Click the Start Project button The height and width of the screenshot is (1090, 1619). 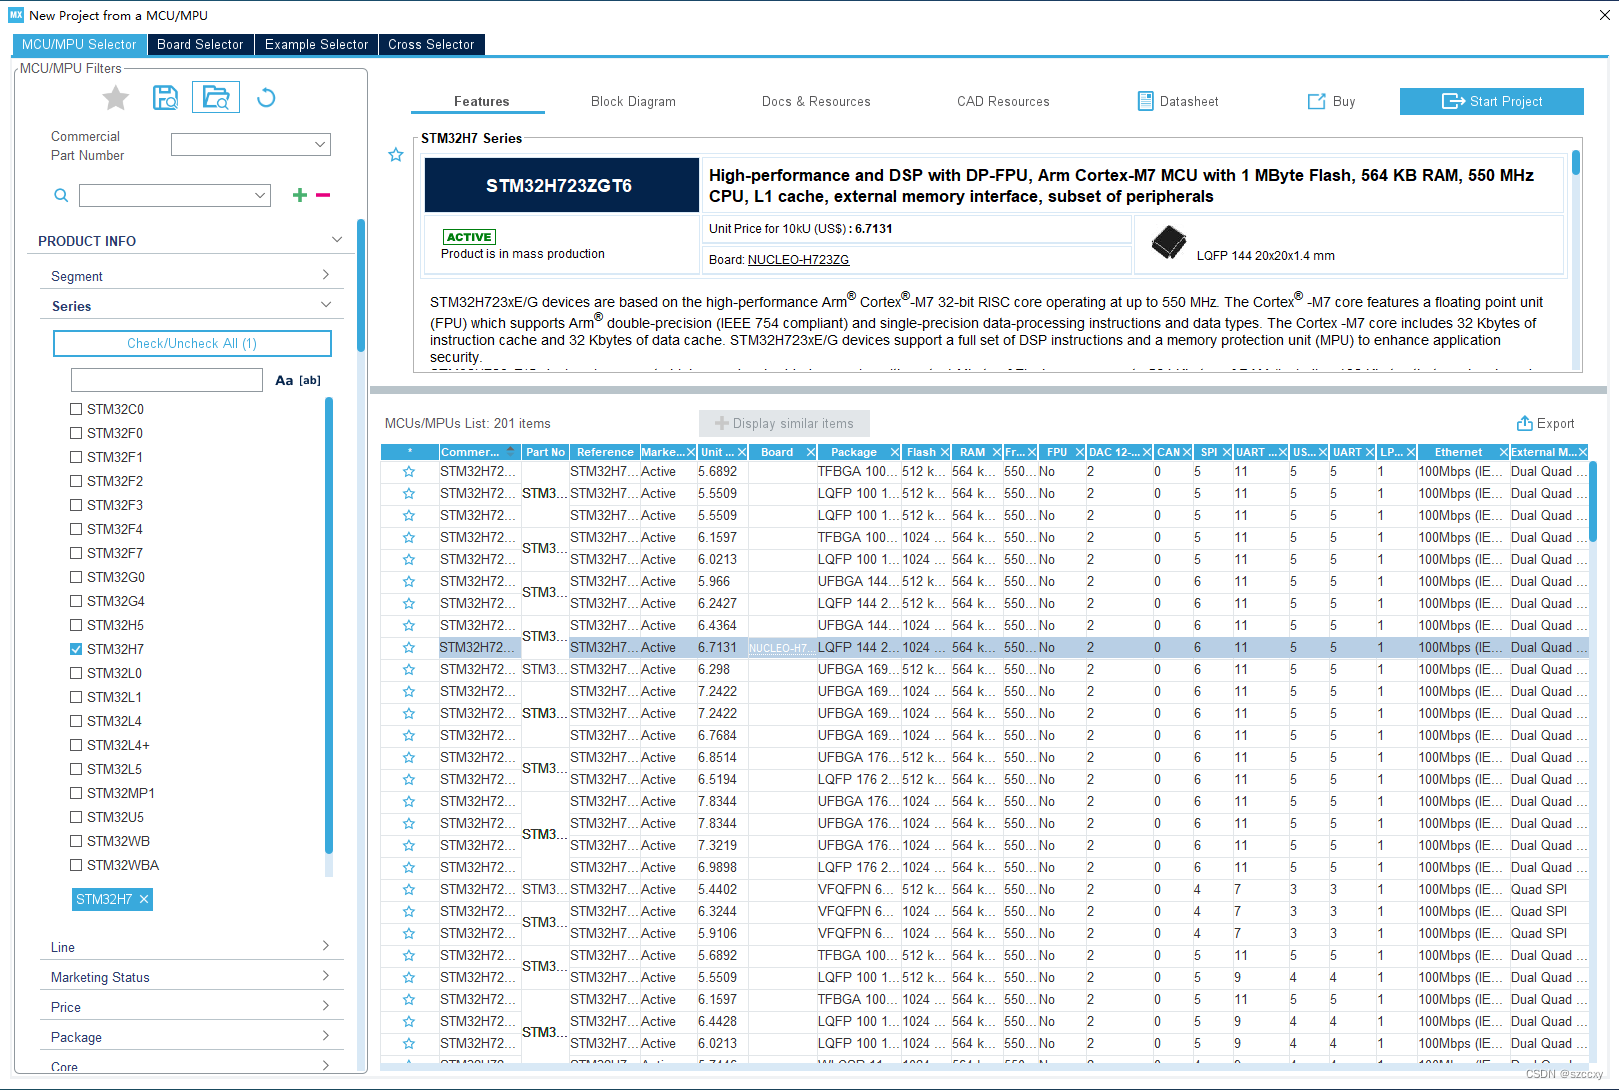click(x=1491, y=101)
